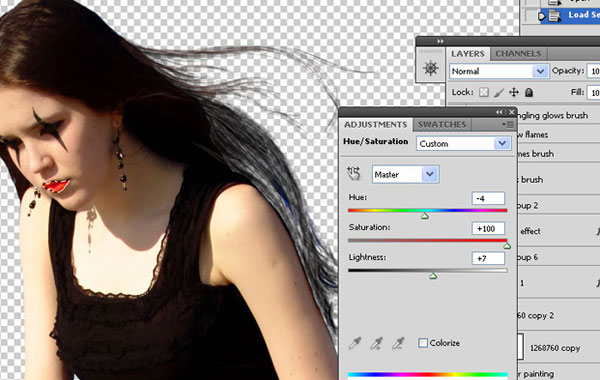Viewport: 600px width, 380px height.
Task: Select the "flames" layer row
Action: [559, 134]
